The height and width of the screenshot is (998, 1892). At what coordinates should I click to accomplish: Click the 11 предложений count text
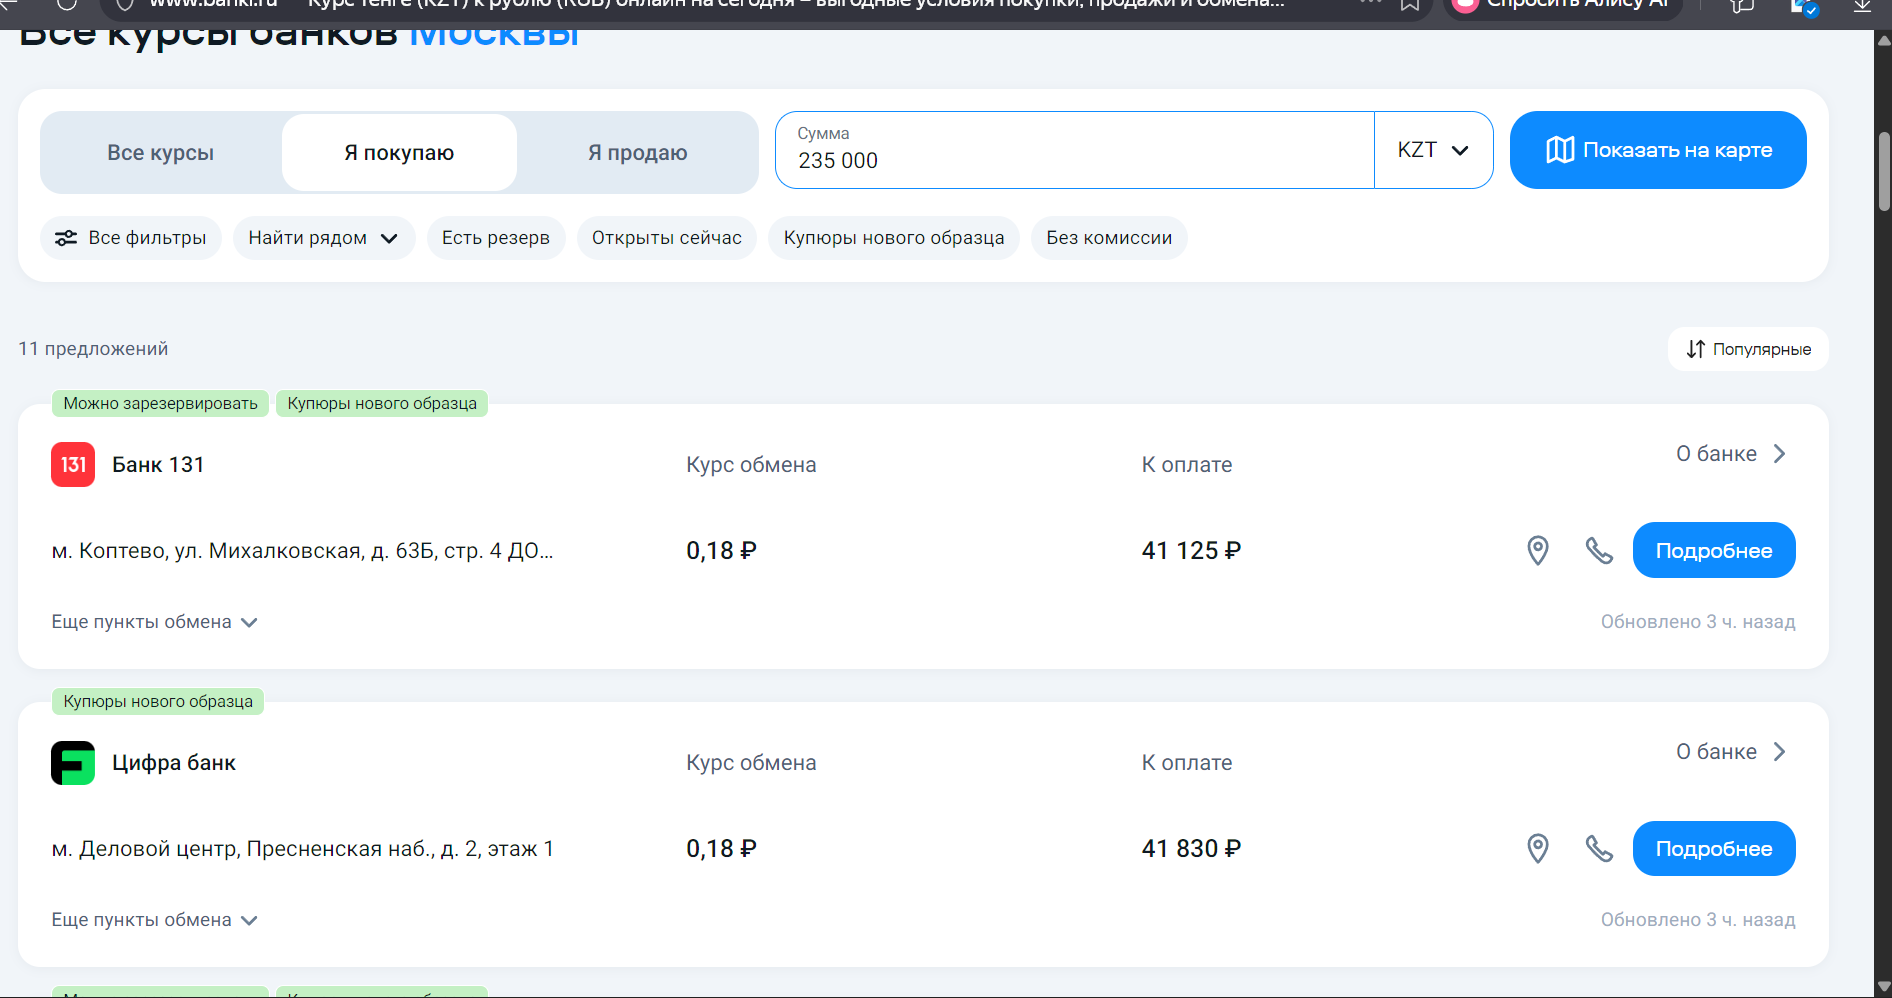[93, 349]
